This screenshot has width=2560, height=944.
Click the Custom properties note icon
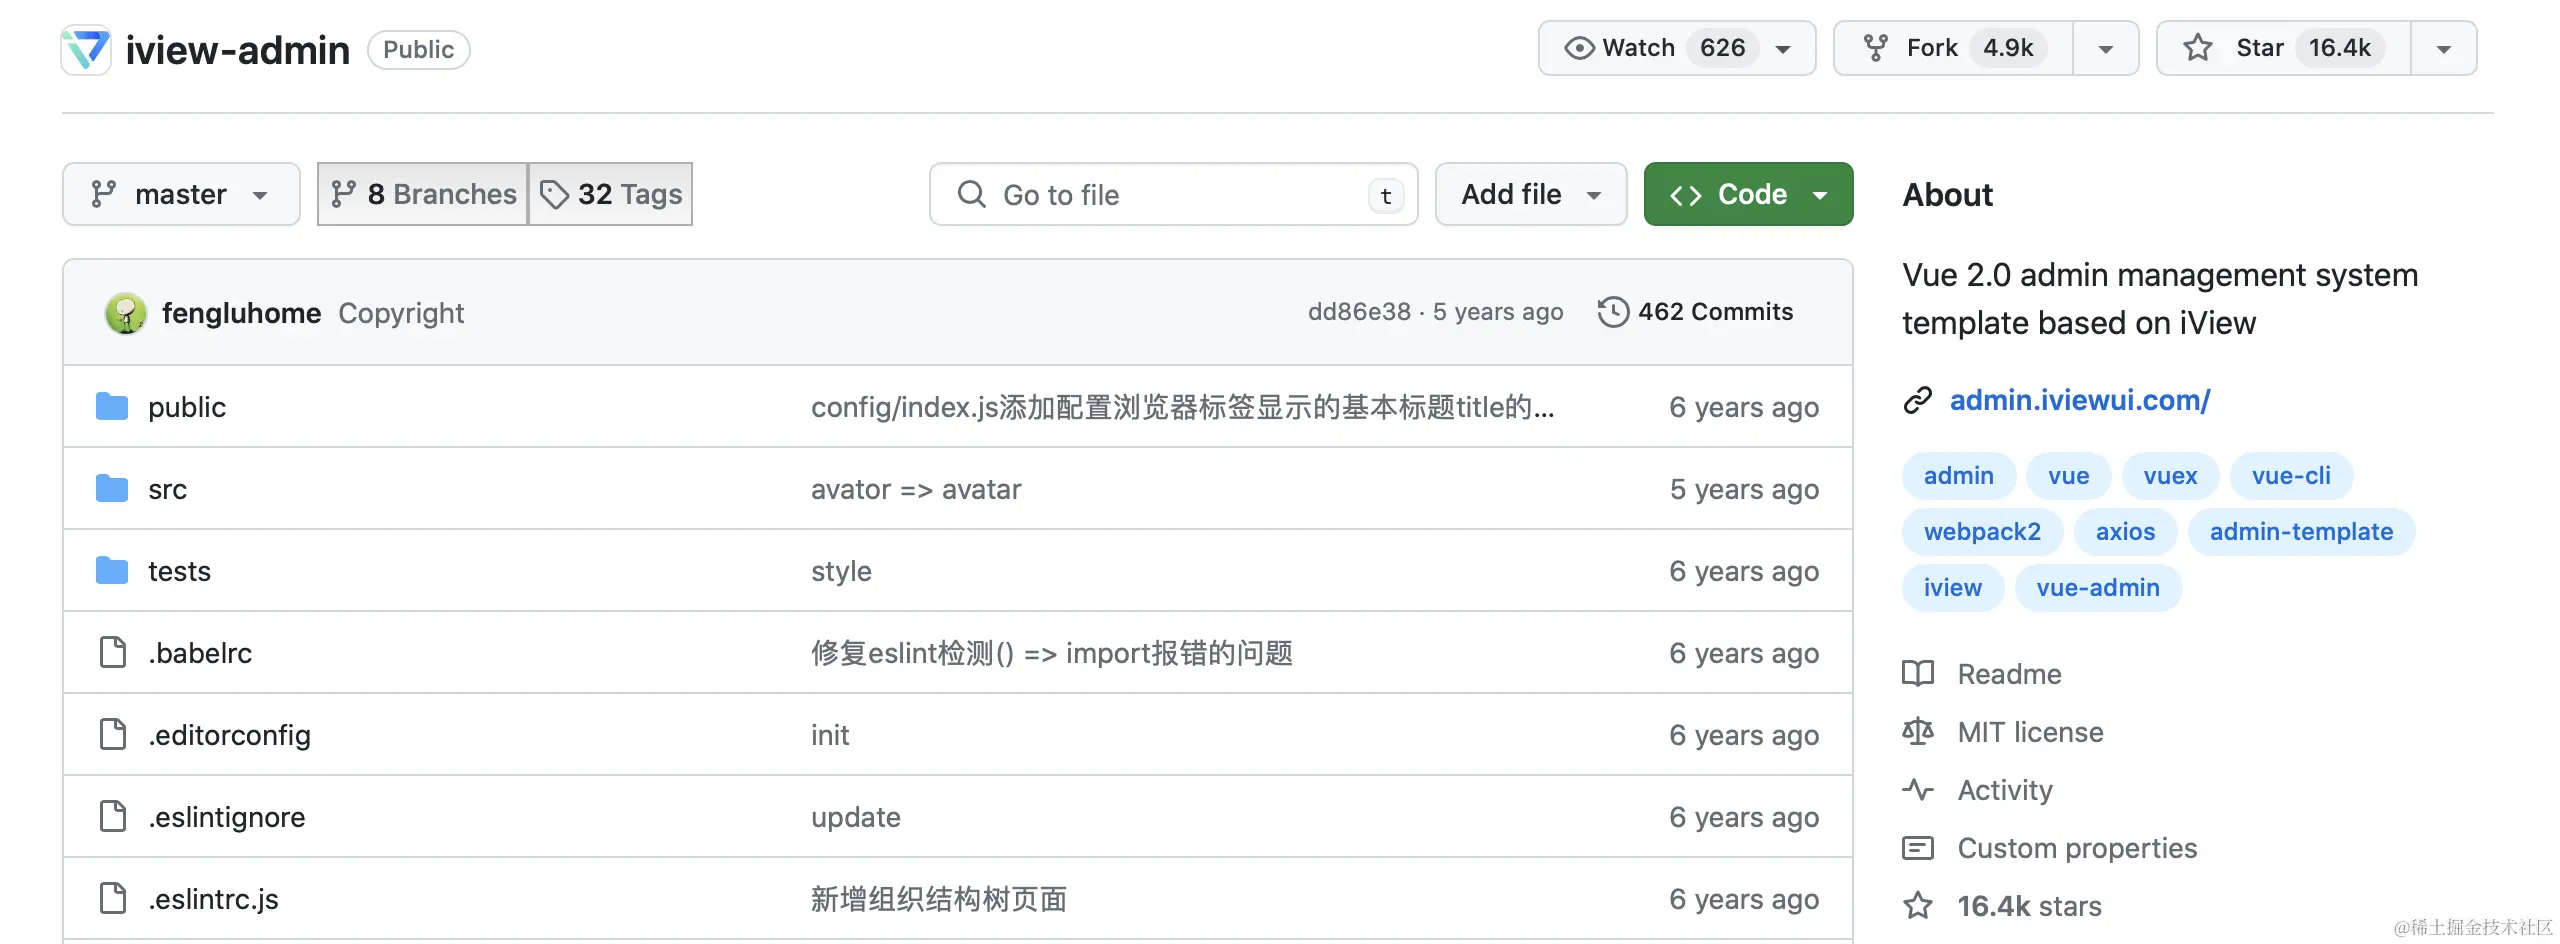(1918, 848)
